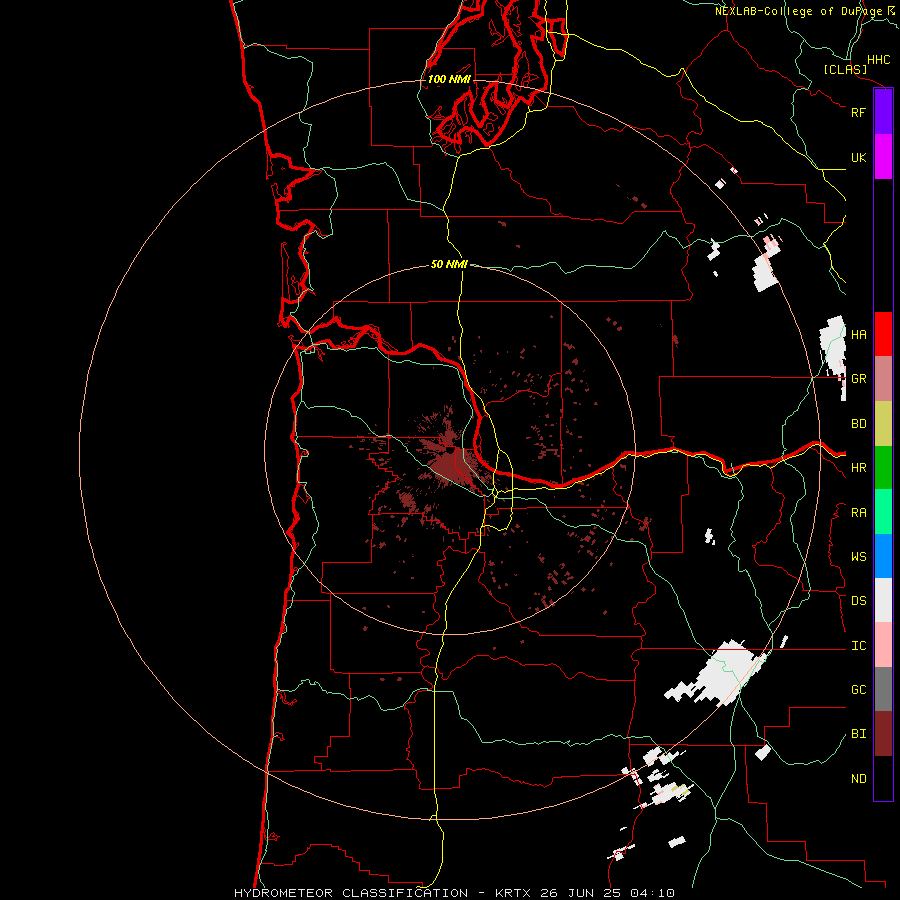Screen dimensions: 900x900
Task: Click the RF purple legend swatch
Action: click(x=883, y=112)
